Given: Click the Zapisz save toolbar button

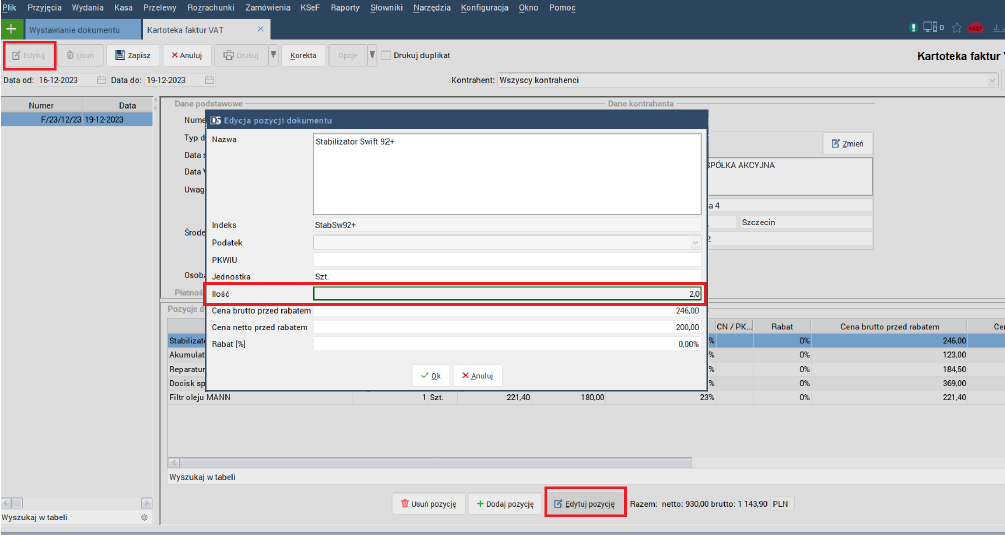Looking at the screenshot, I should click(132, 56).
